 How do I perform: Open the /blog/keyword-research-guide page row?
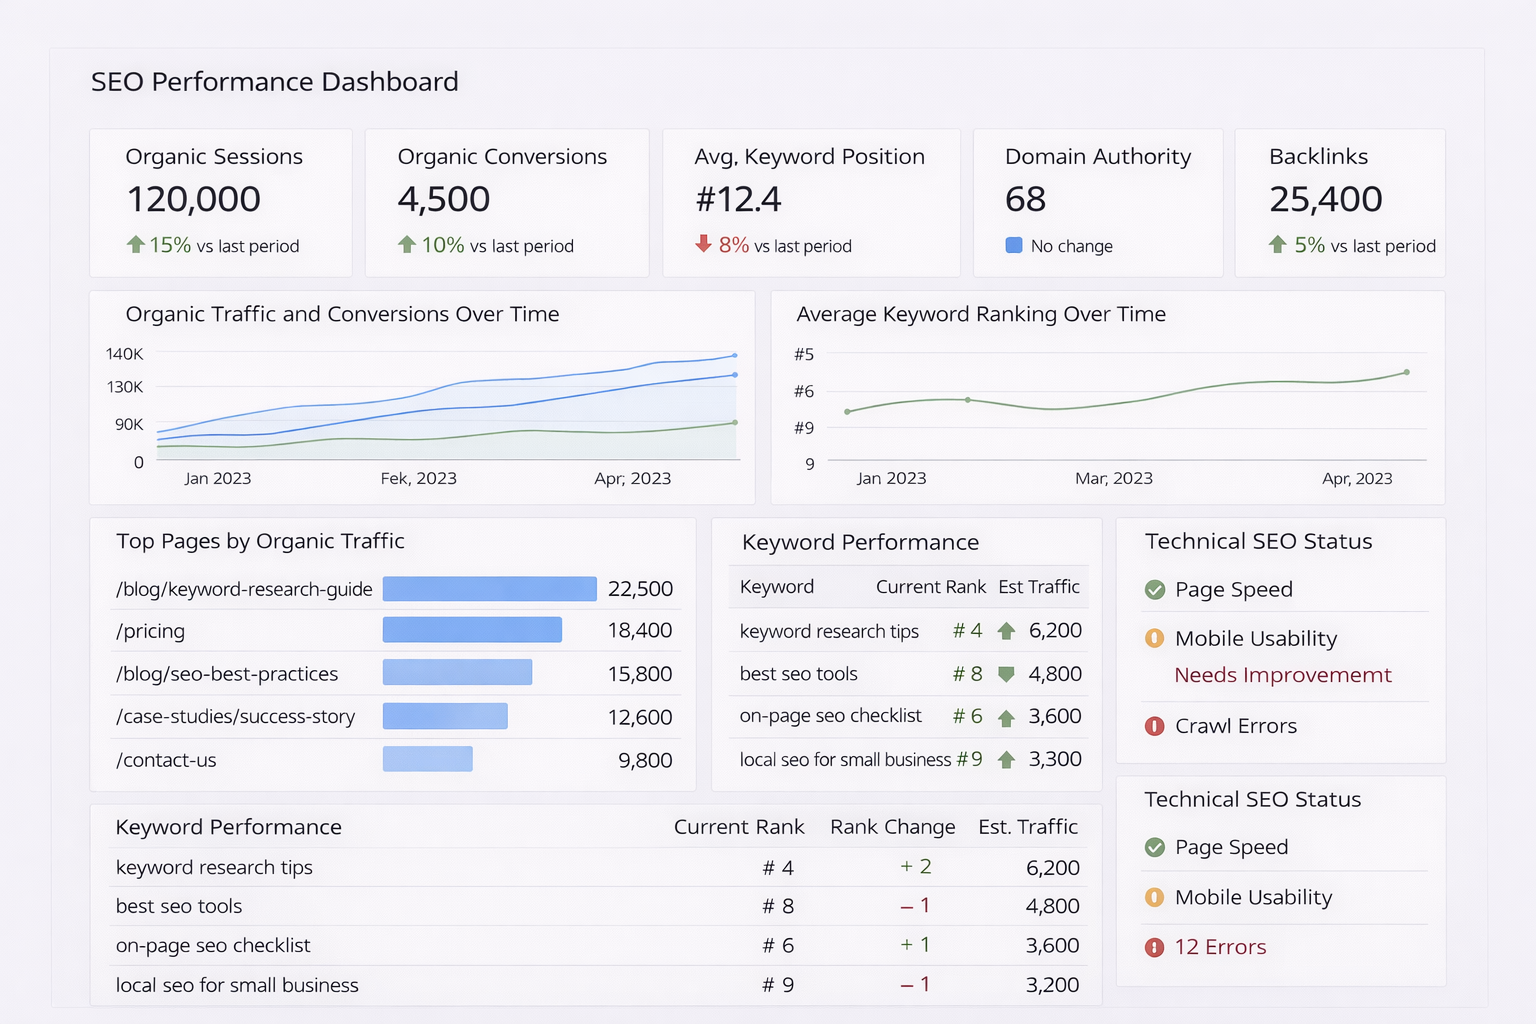click(244, 589)
